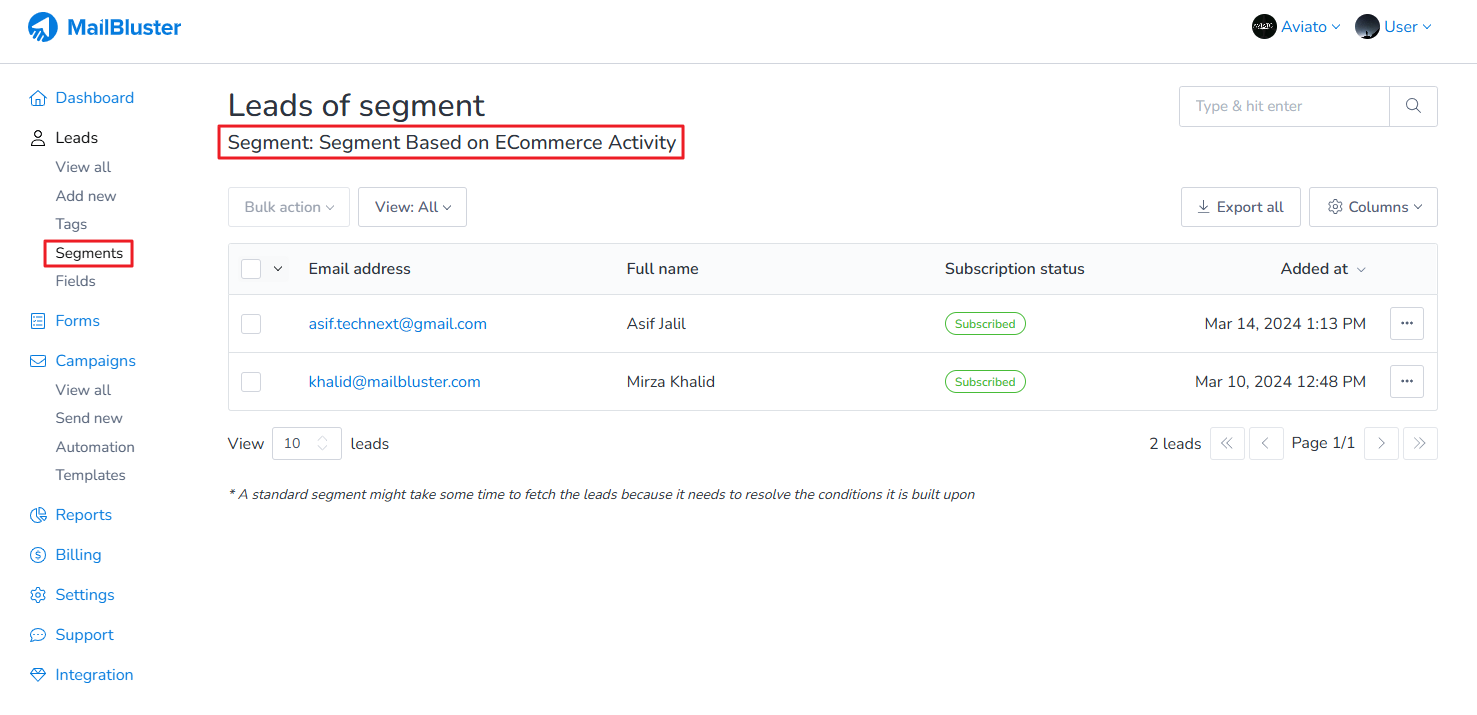Click the search input field
Viewport: 1477px width, 715px height.
click(x=1284, y=106)
